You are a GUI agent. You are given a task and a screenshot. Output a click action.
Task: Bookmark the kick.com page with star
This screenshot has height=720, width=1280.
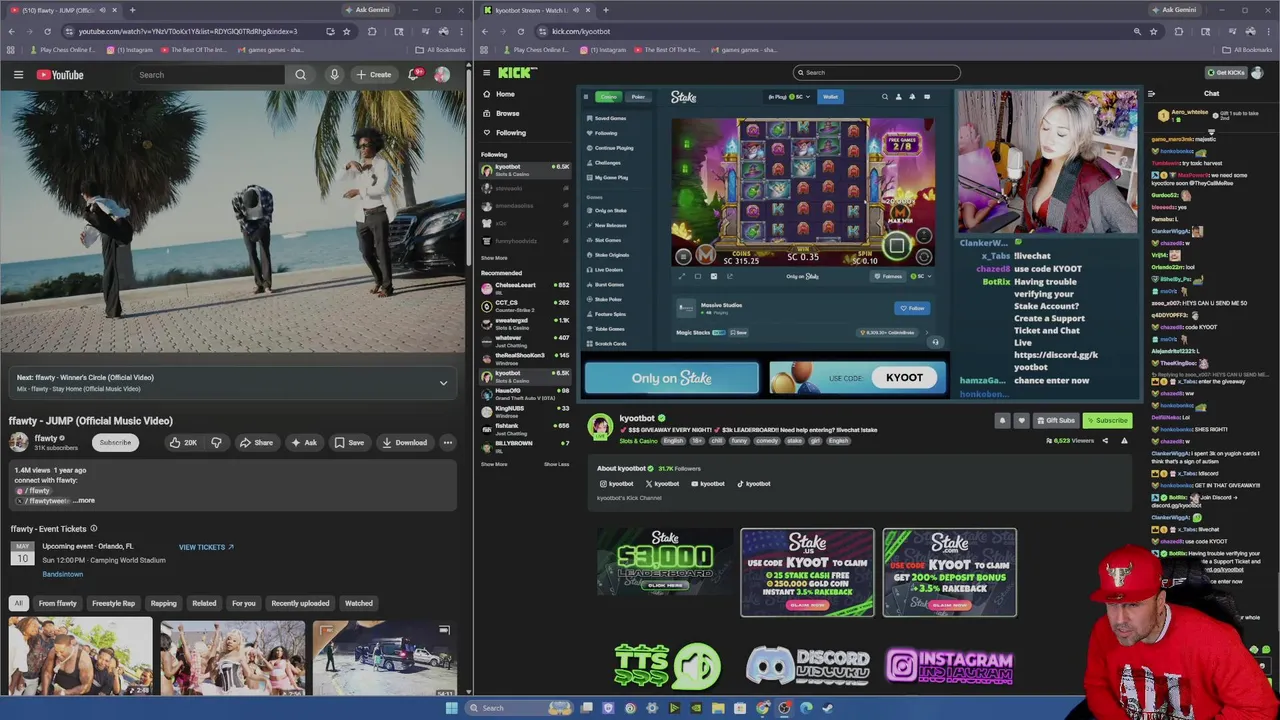(1153, 31)
